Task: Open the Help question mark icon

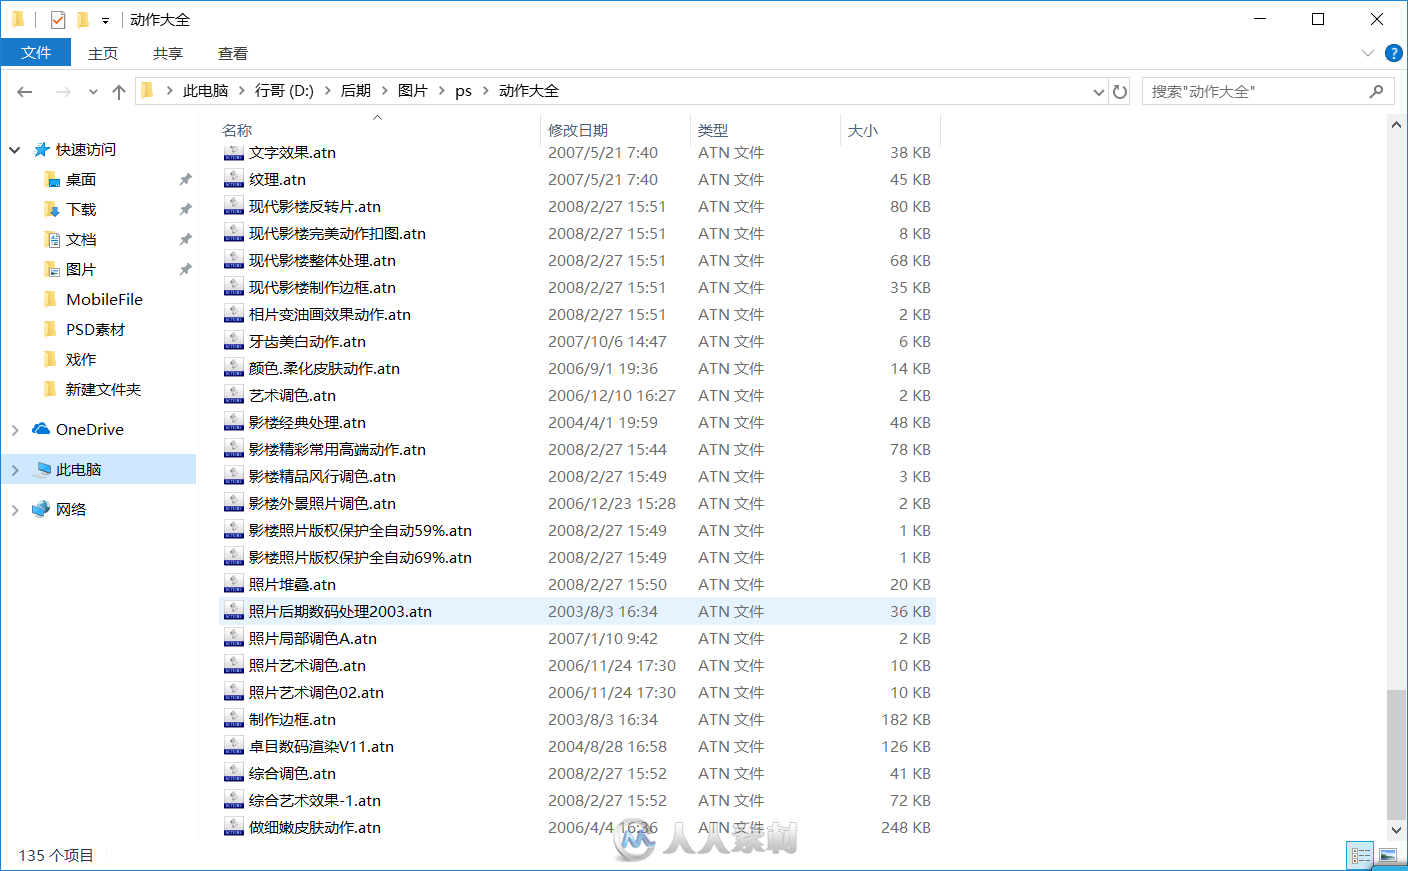Action: [1393, 53]
